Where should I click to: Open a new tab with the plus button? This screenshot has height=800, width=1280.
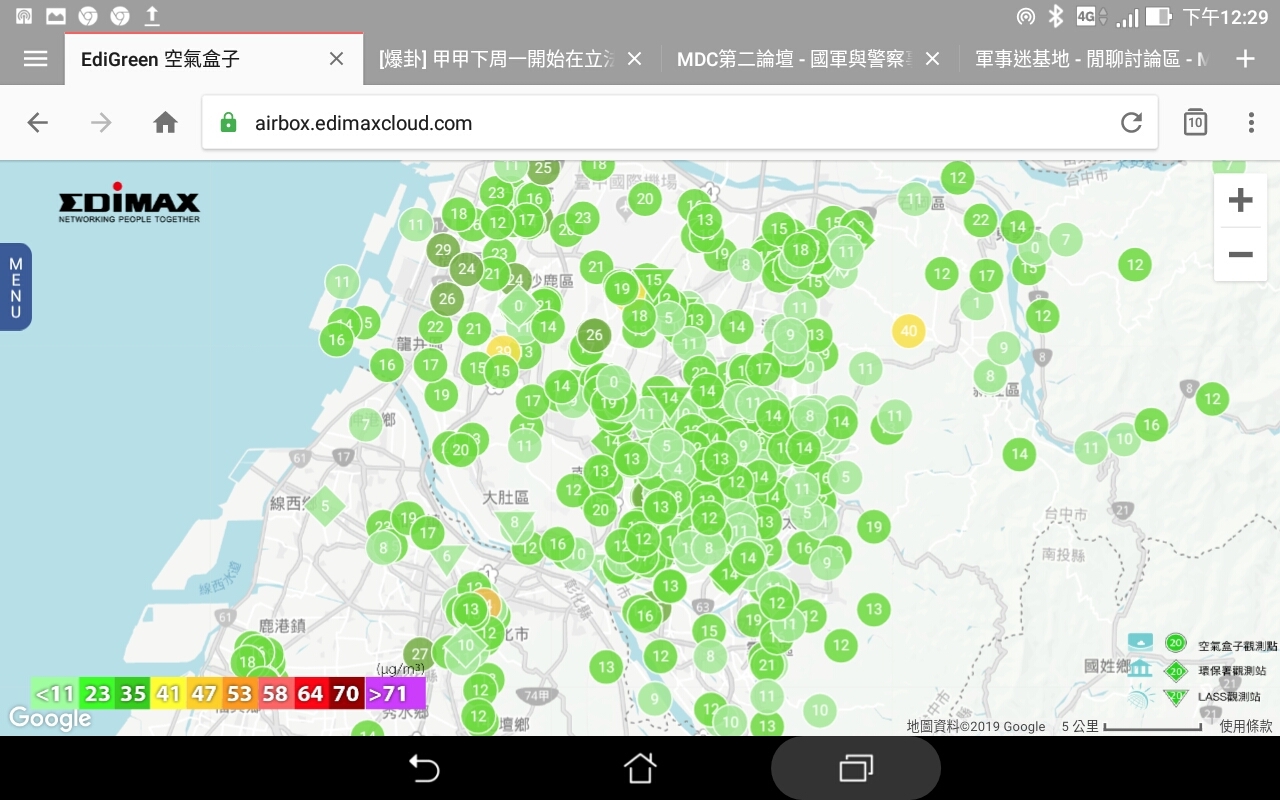pos(1245,59)
